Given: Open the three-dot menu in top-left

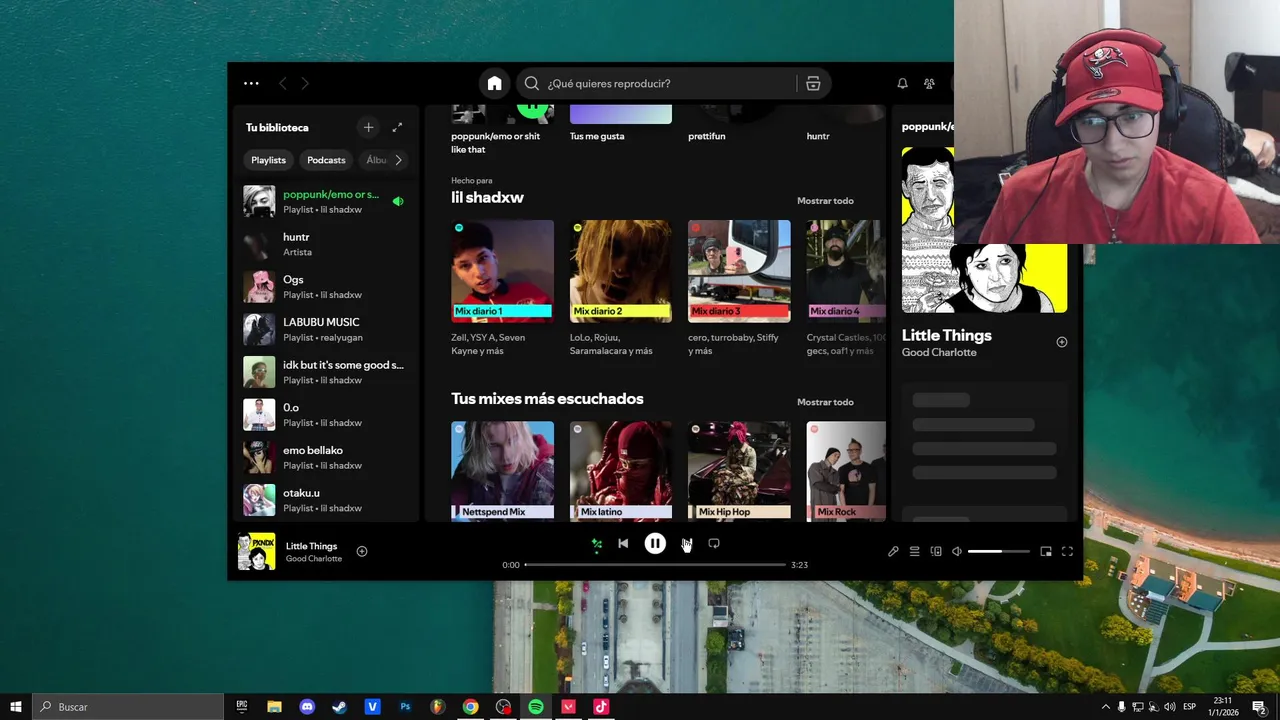Looking at the screenshot, I should [x=251, y=83].
